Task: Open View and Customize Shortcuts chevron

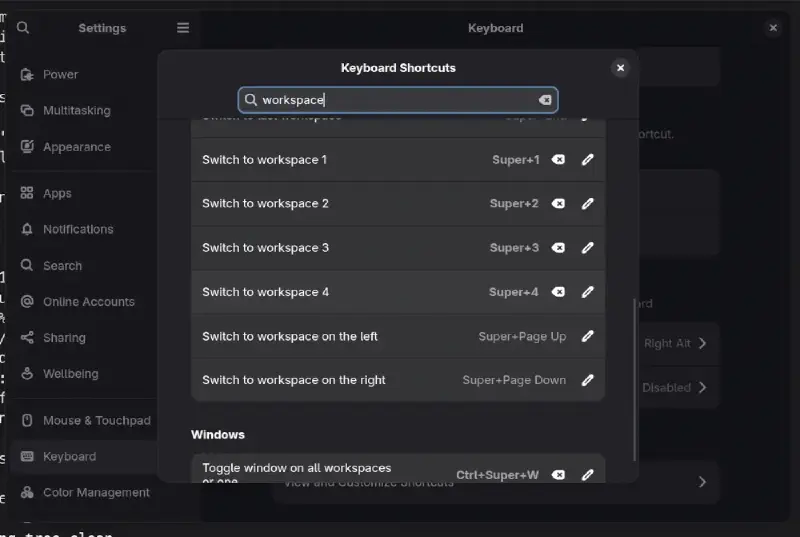Action: coord(703,482)
